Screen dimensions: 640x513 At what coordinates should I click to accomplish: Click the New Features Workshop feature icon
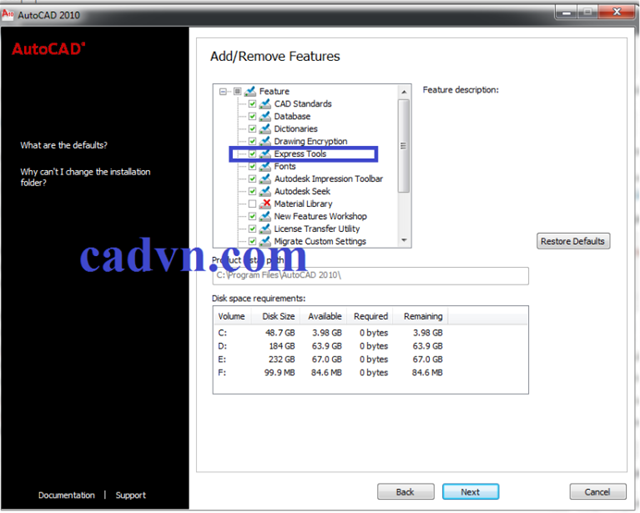265,216
